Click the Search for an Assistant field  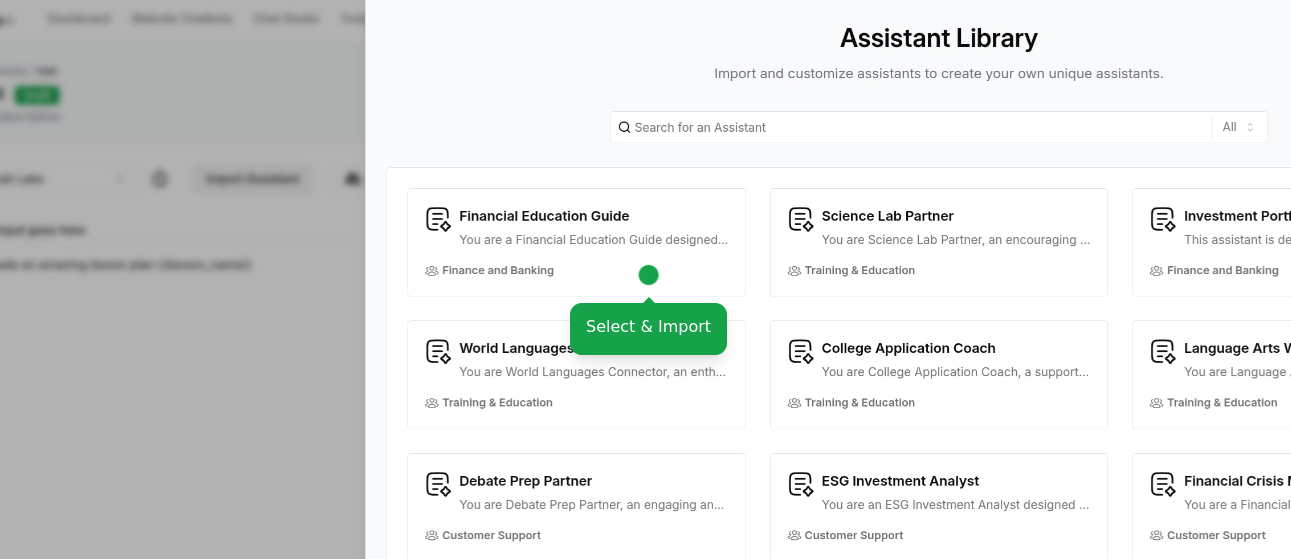coord(911,127)
